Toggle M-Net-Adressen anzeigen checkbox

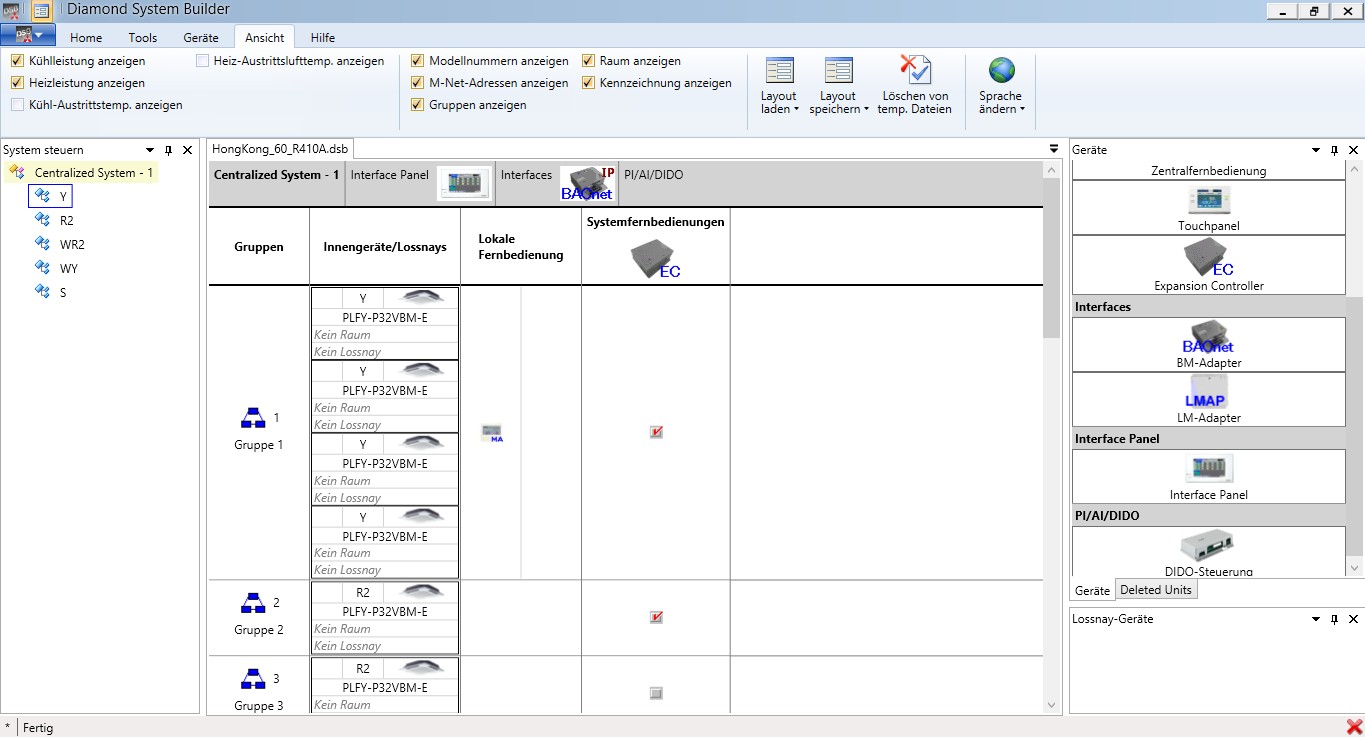417,83
